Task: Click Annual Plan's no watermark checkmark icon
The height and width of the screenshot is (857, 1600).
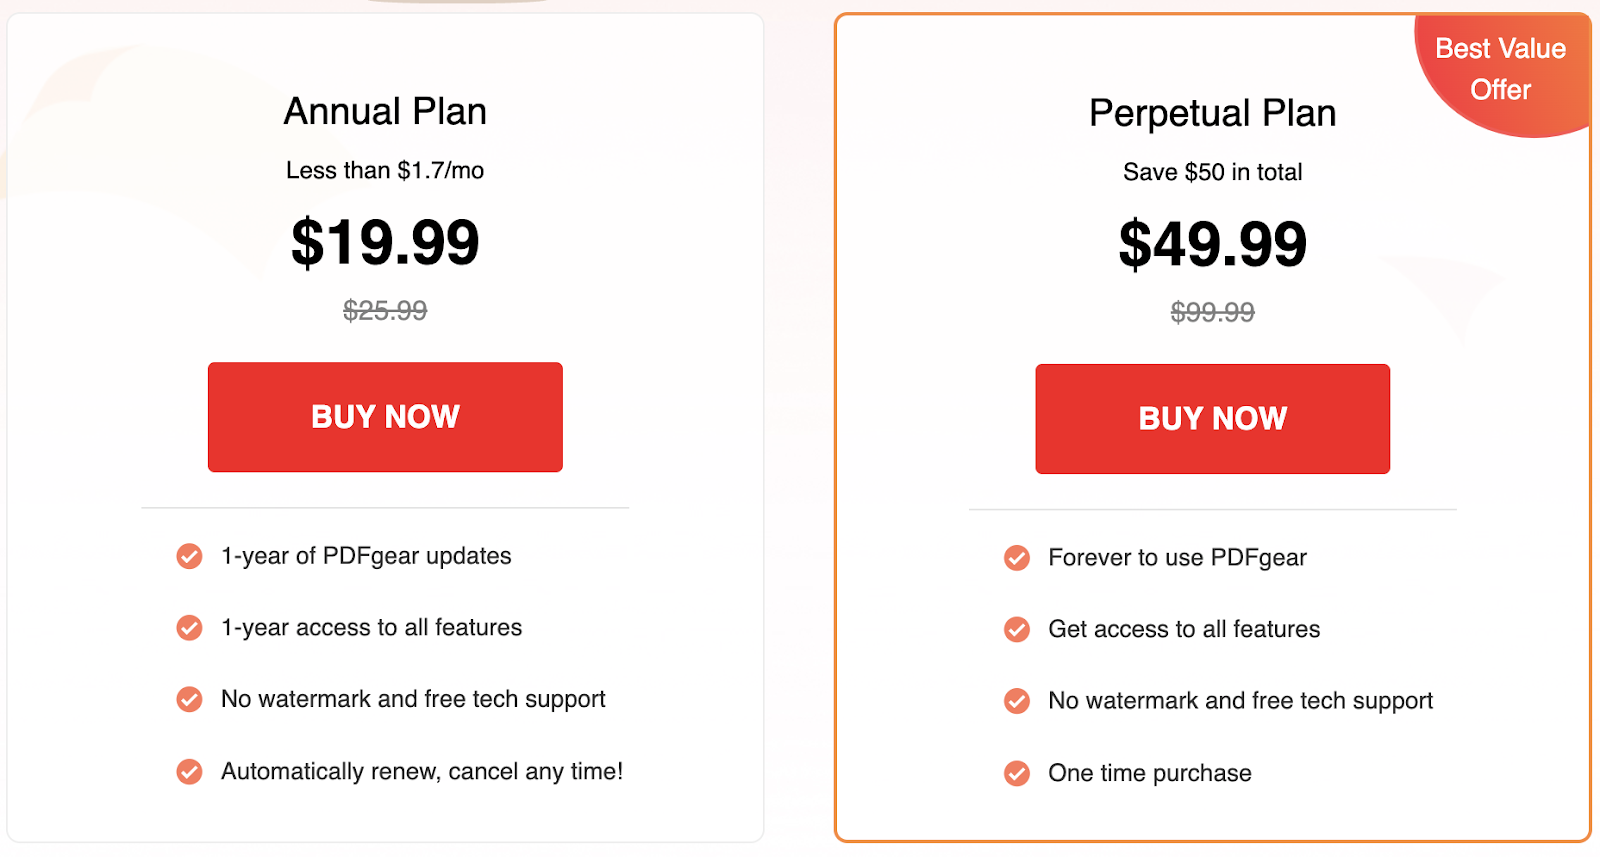Action: (189, 699)
